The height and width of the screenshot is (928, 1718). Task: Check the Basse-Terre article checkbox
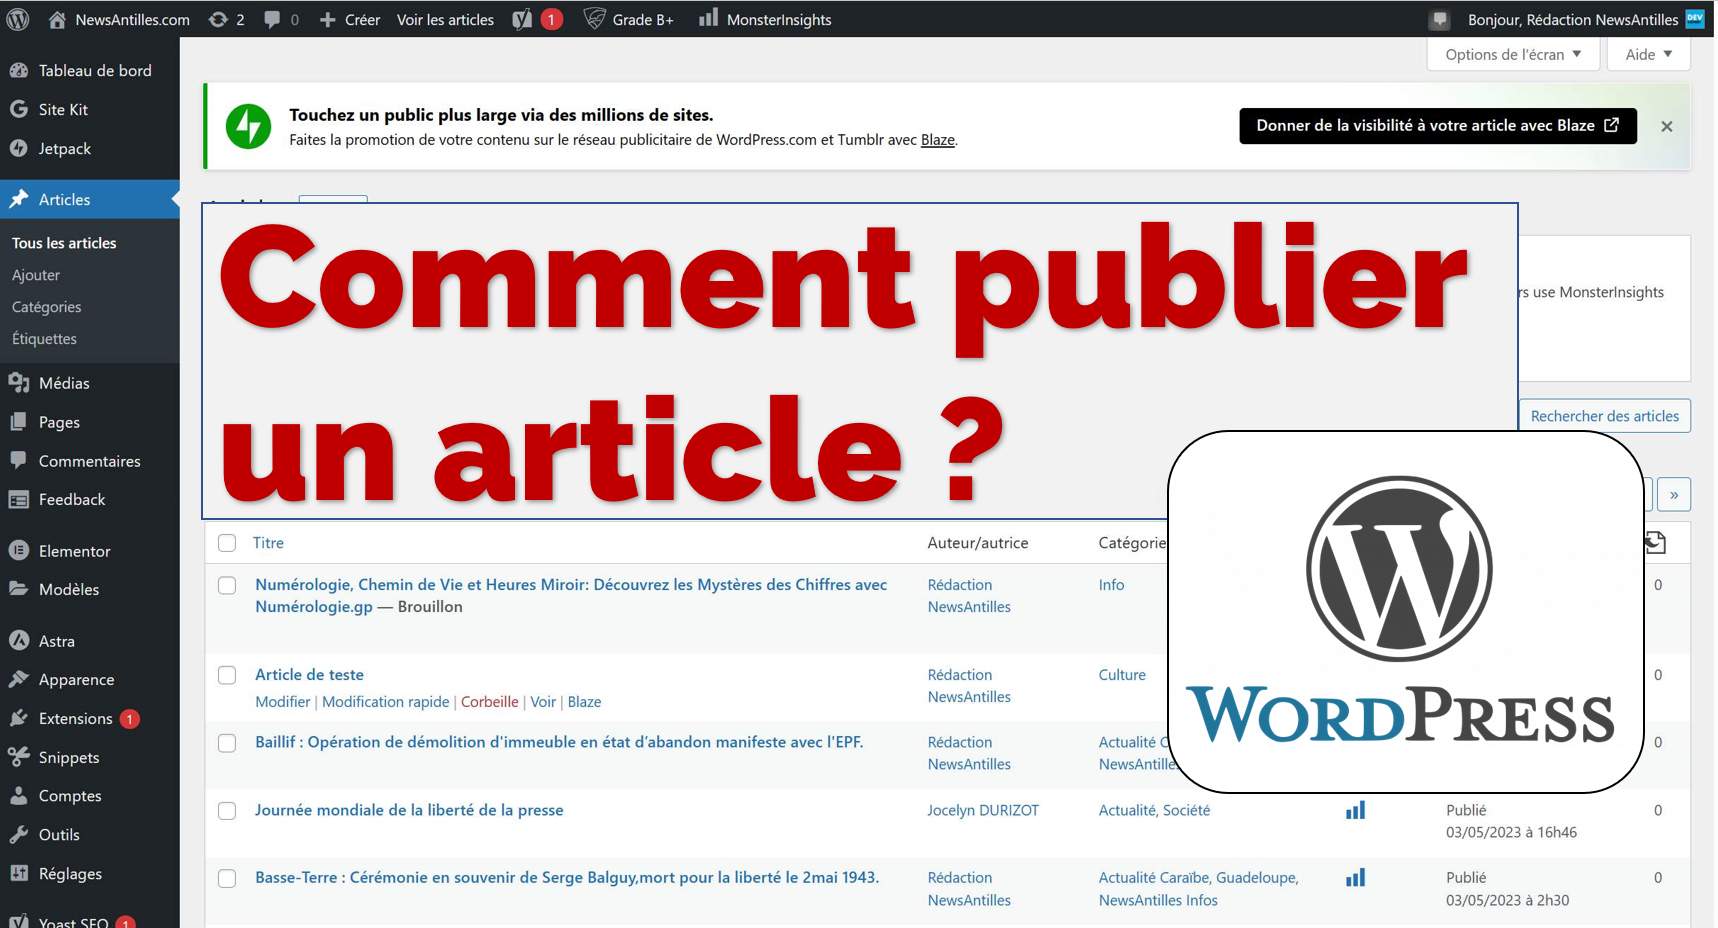[227, 878]
